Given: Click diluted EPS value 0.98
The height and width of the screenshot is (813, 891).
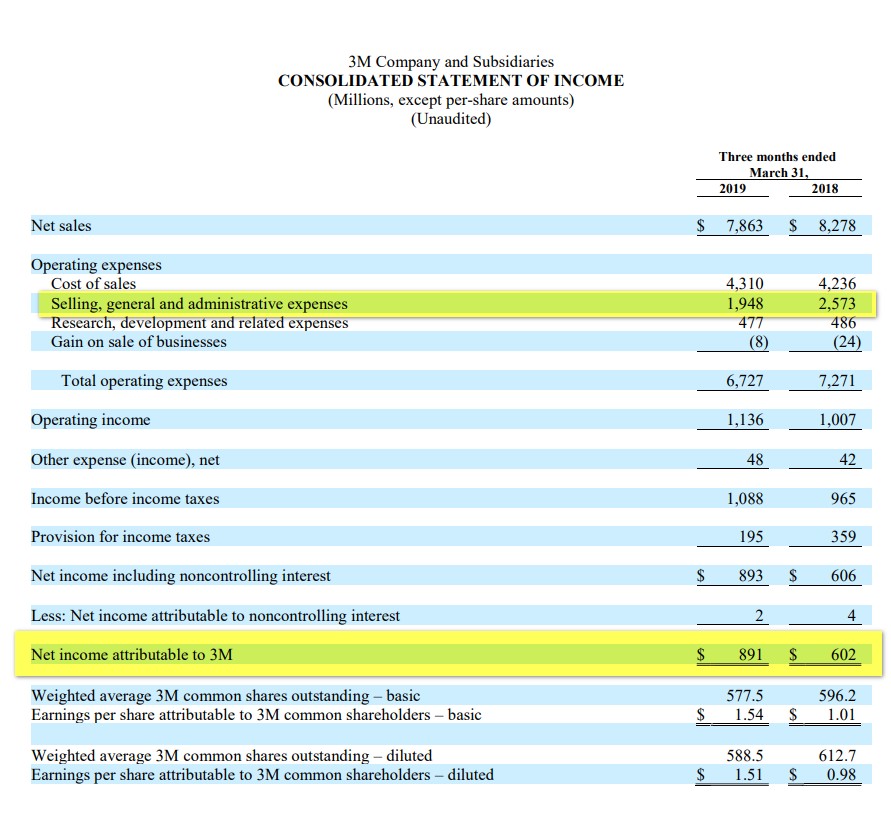Looking at the screenshot, I should point(841,775).
